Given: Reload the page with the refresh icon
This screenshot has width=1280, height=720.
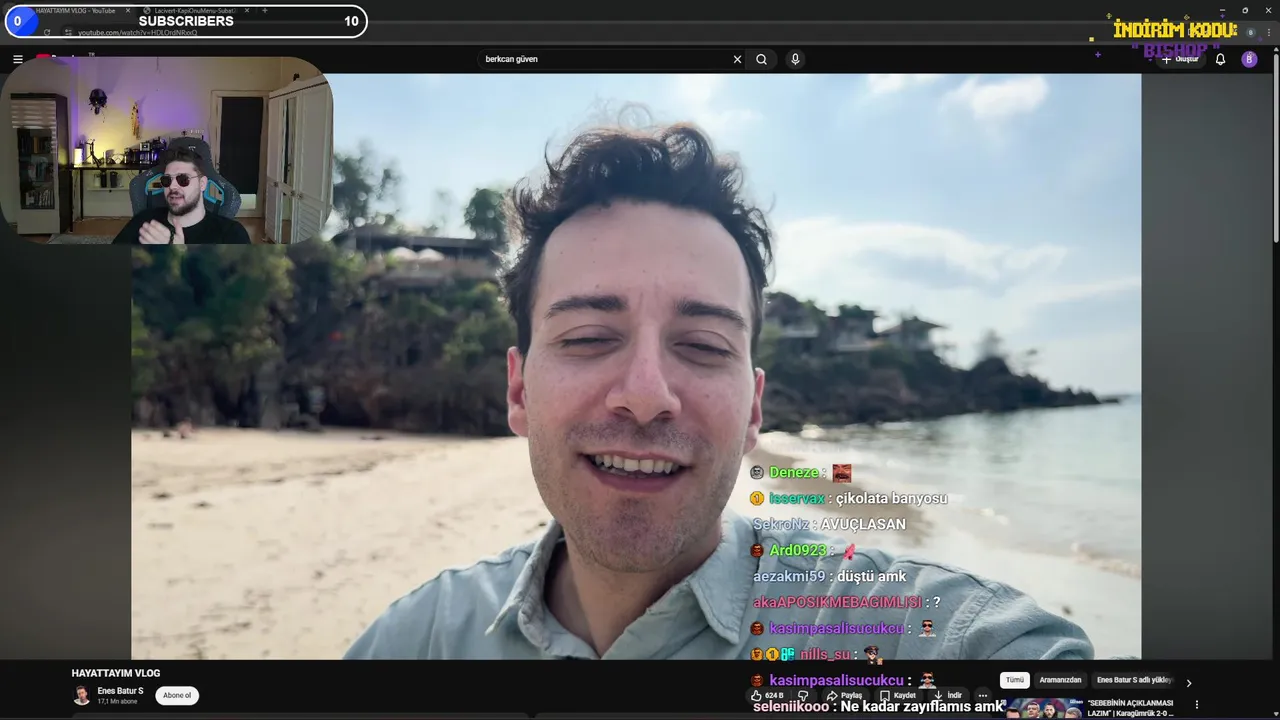Looking at the screenshot, I should 47,32.
